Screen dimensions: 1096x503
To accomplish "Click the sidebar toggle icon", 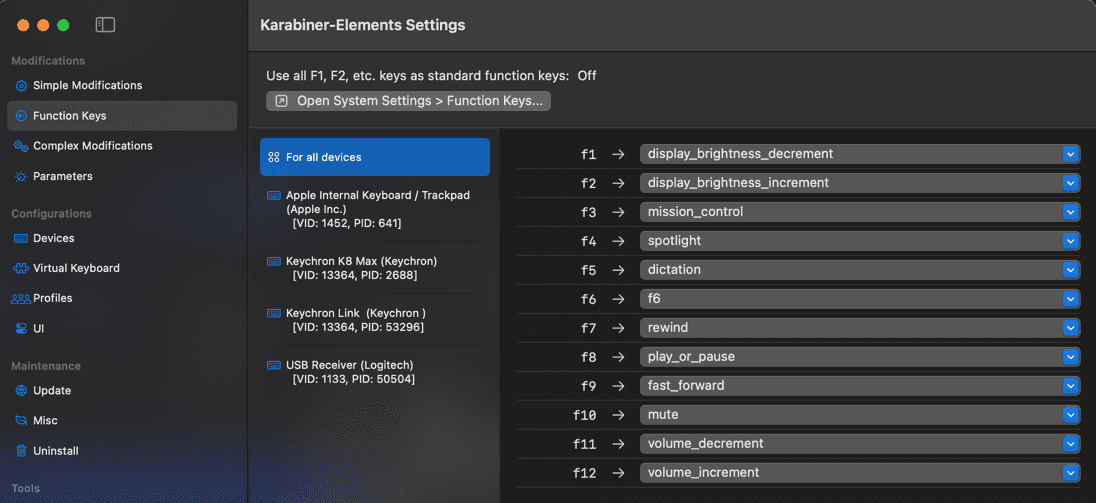I will tap(105, 25).
